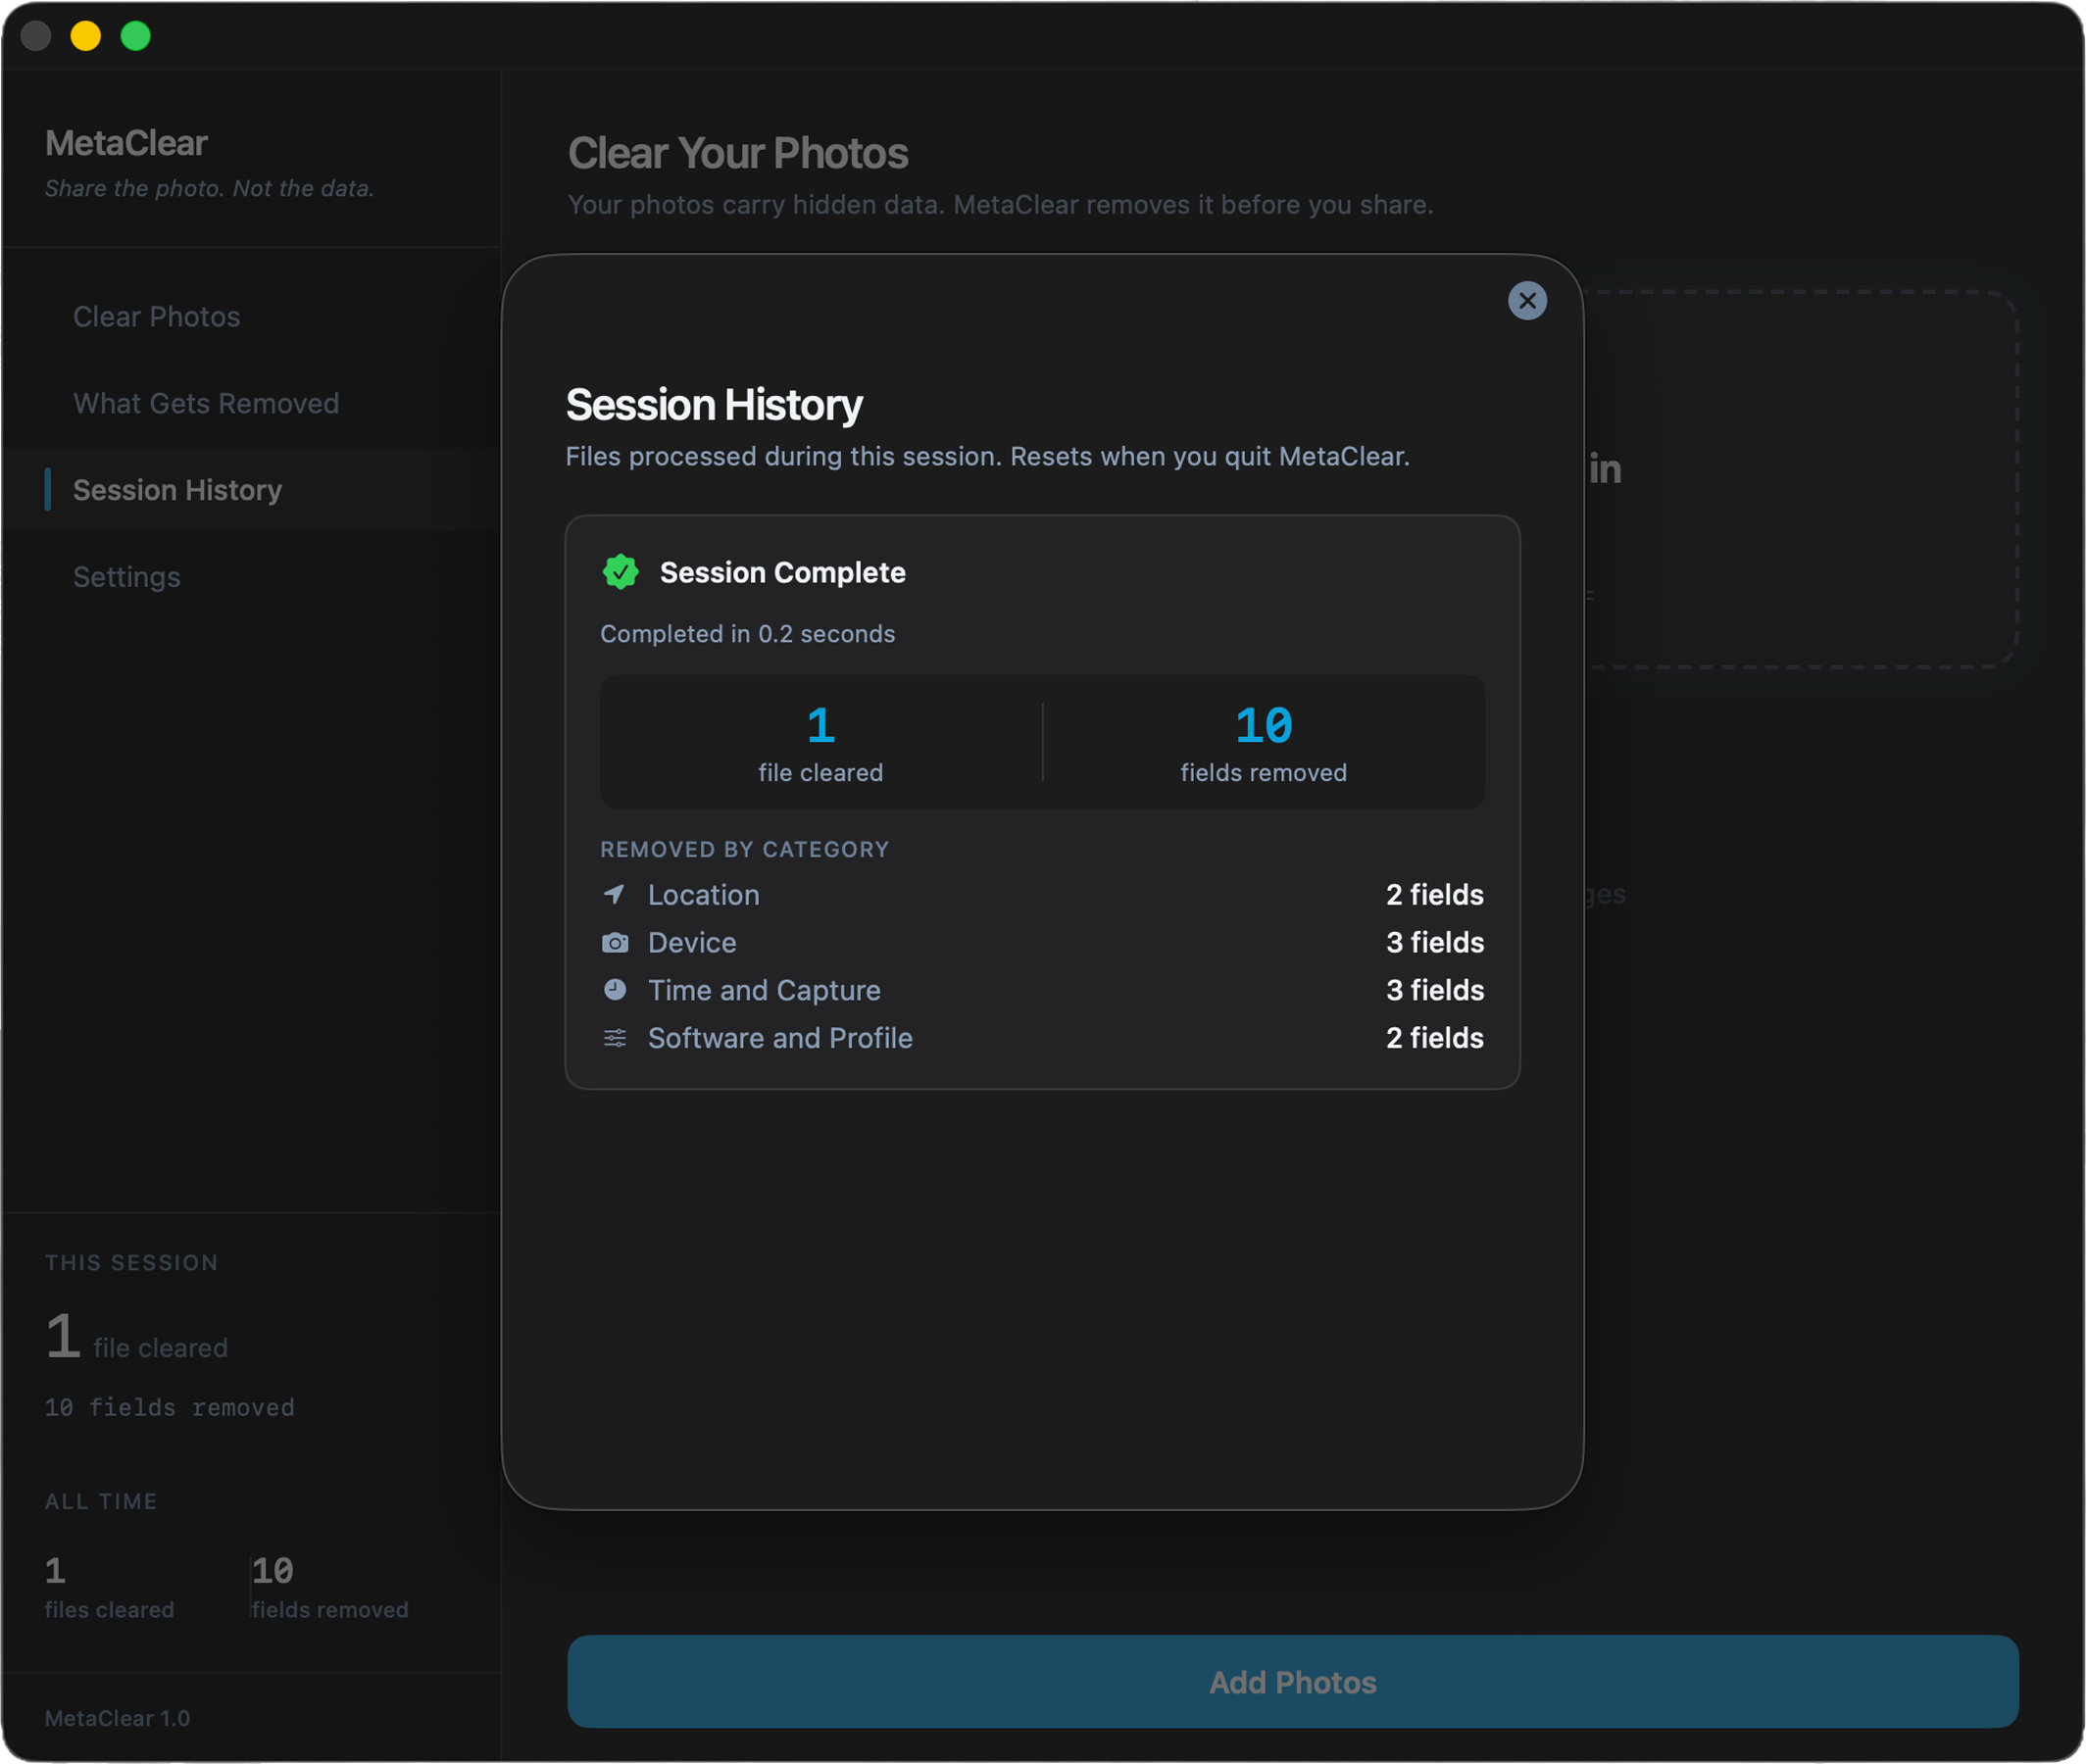Select Session History in the sidebar
This screenshot has height=1764, width=2087.
(x=177, y=490)
